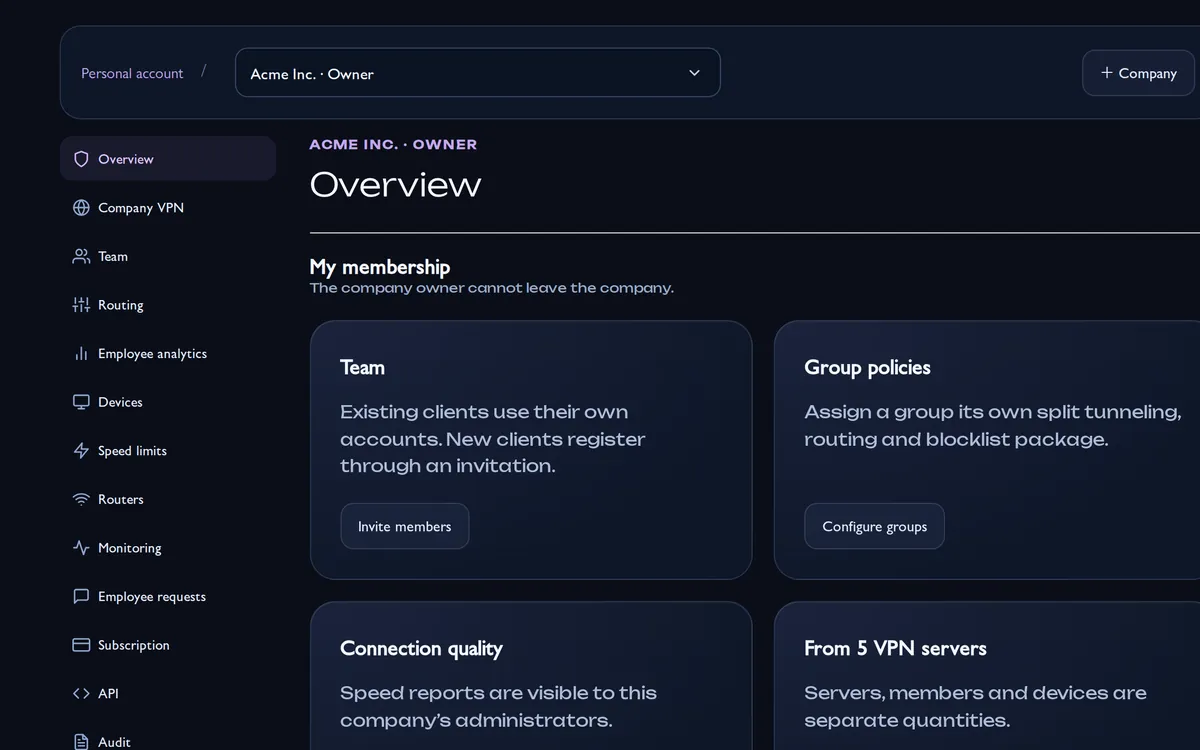
Task: Click the Monitoring label in the sidebar
Action: point(130,548)
